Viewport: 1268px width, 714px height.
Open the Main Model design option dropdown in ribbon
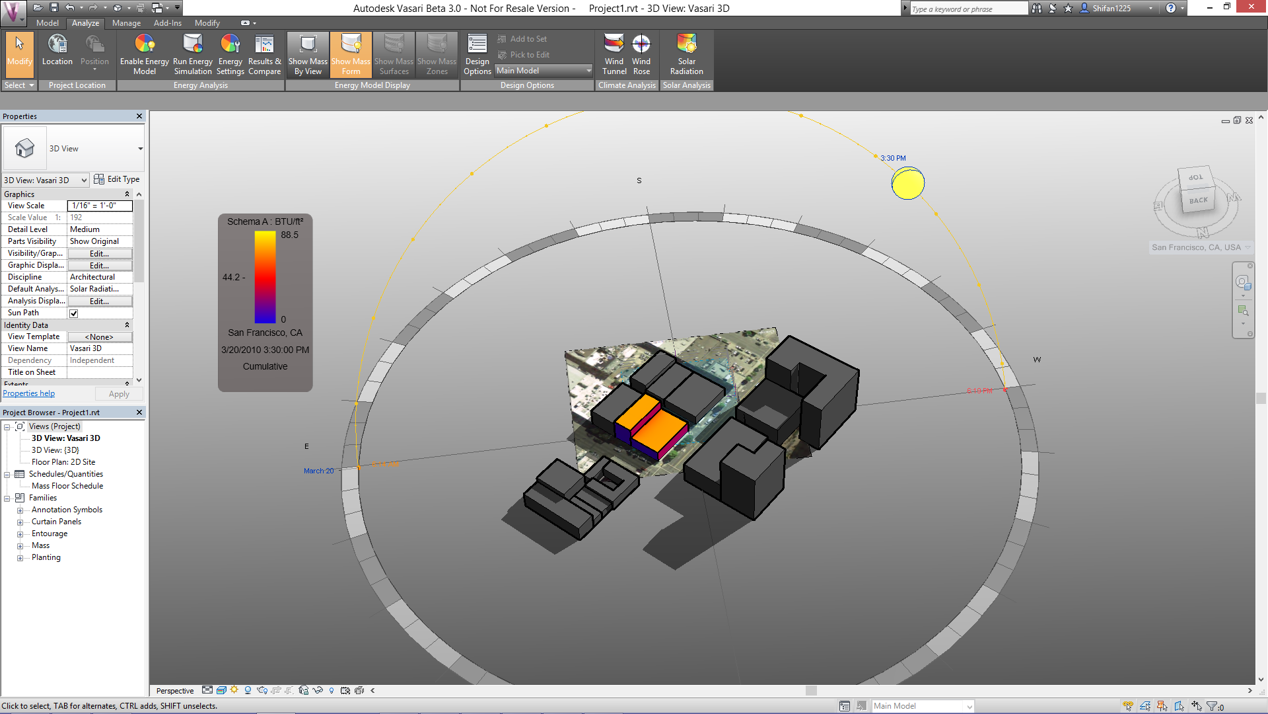pyautogui.click(x=543, y=70)
